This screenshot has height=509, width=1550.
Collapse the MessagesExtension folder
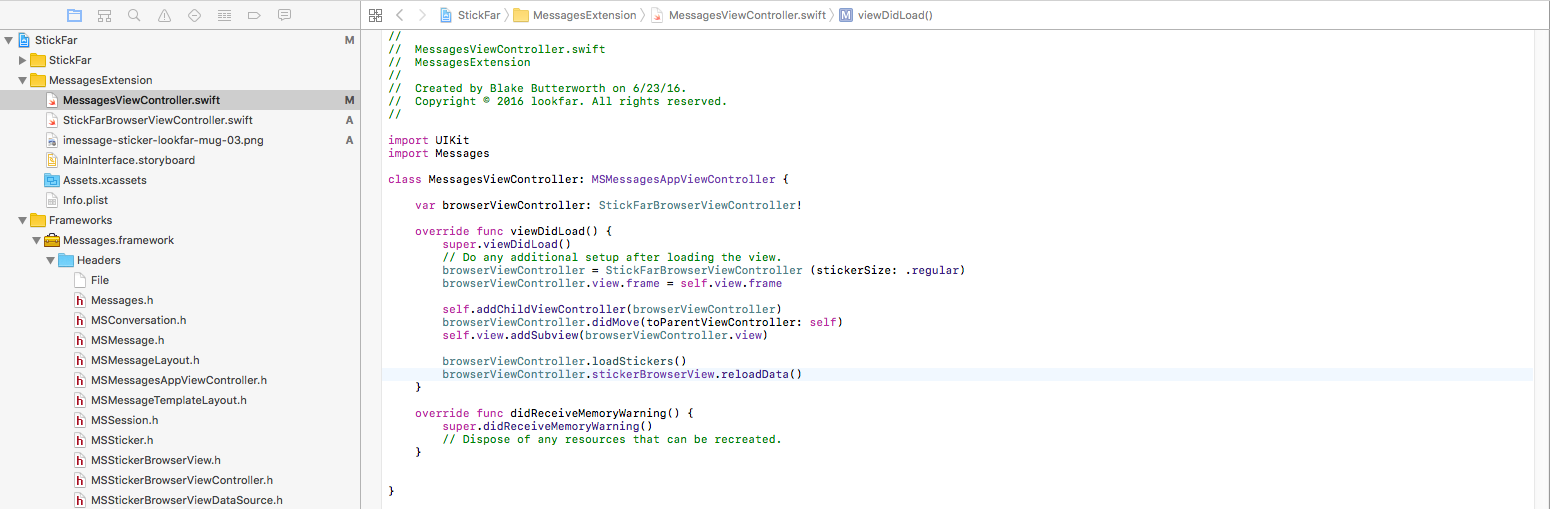coord(23,80)
